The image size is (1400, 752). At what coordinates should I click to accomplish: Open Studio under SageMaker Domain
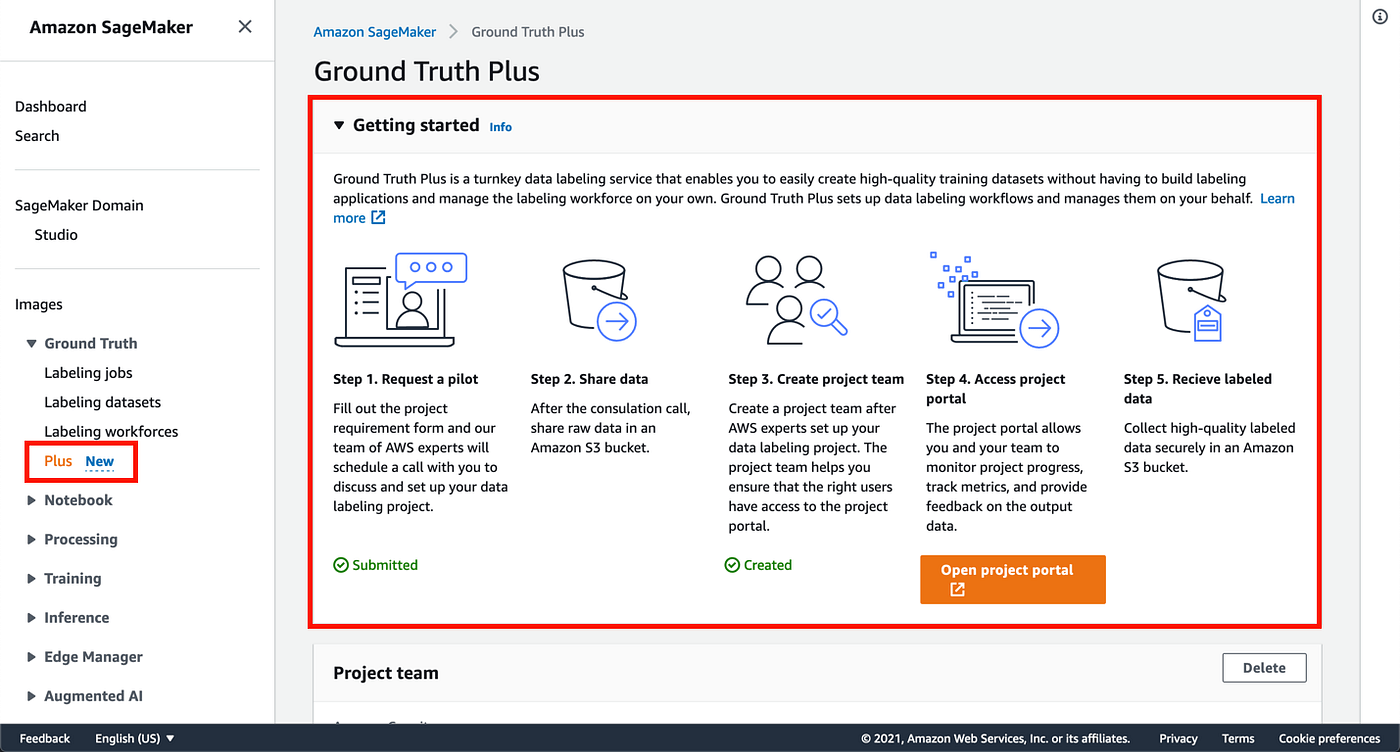pyautogui.click(x=56, y=235)
